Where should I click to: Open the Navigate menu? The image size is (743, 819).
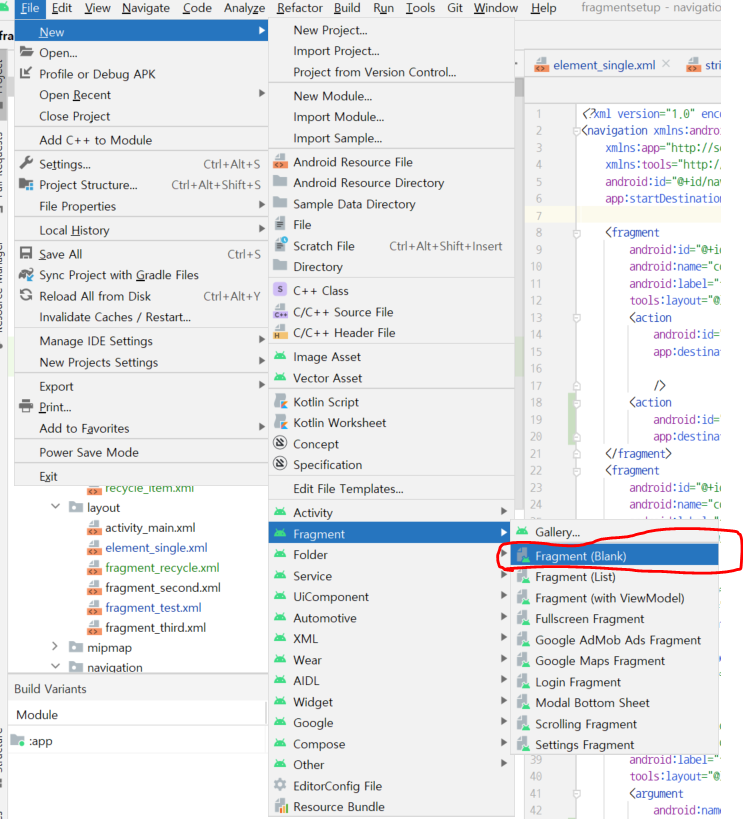point(146,8)
